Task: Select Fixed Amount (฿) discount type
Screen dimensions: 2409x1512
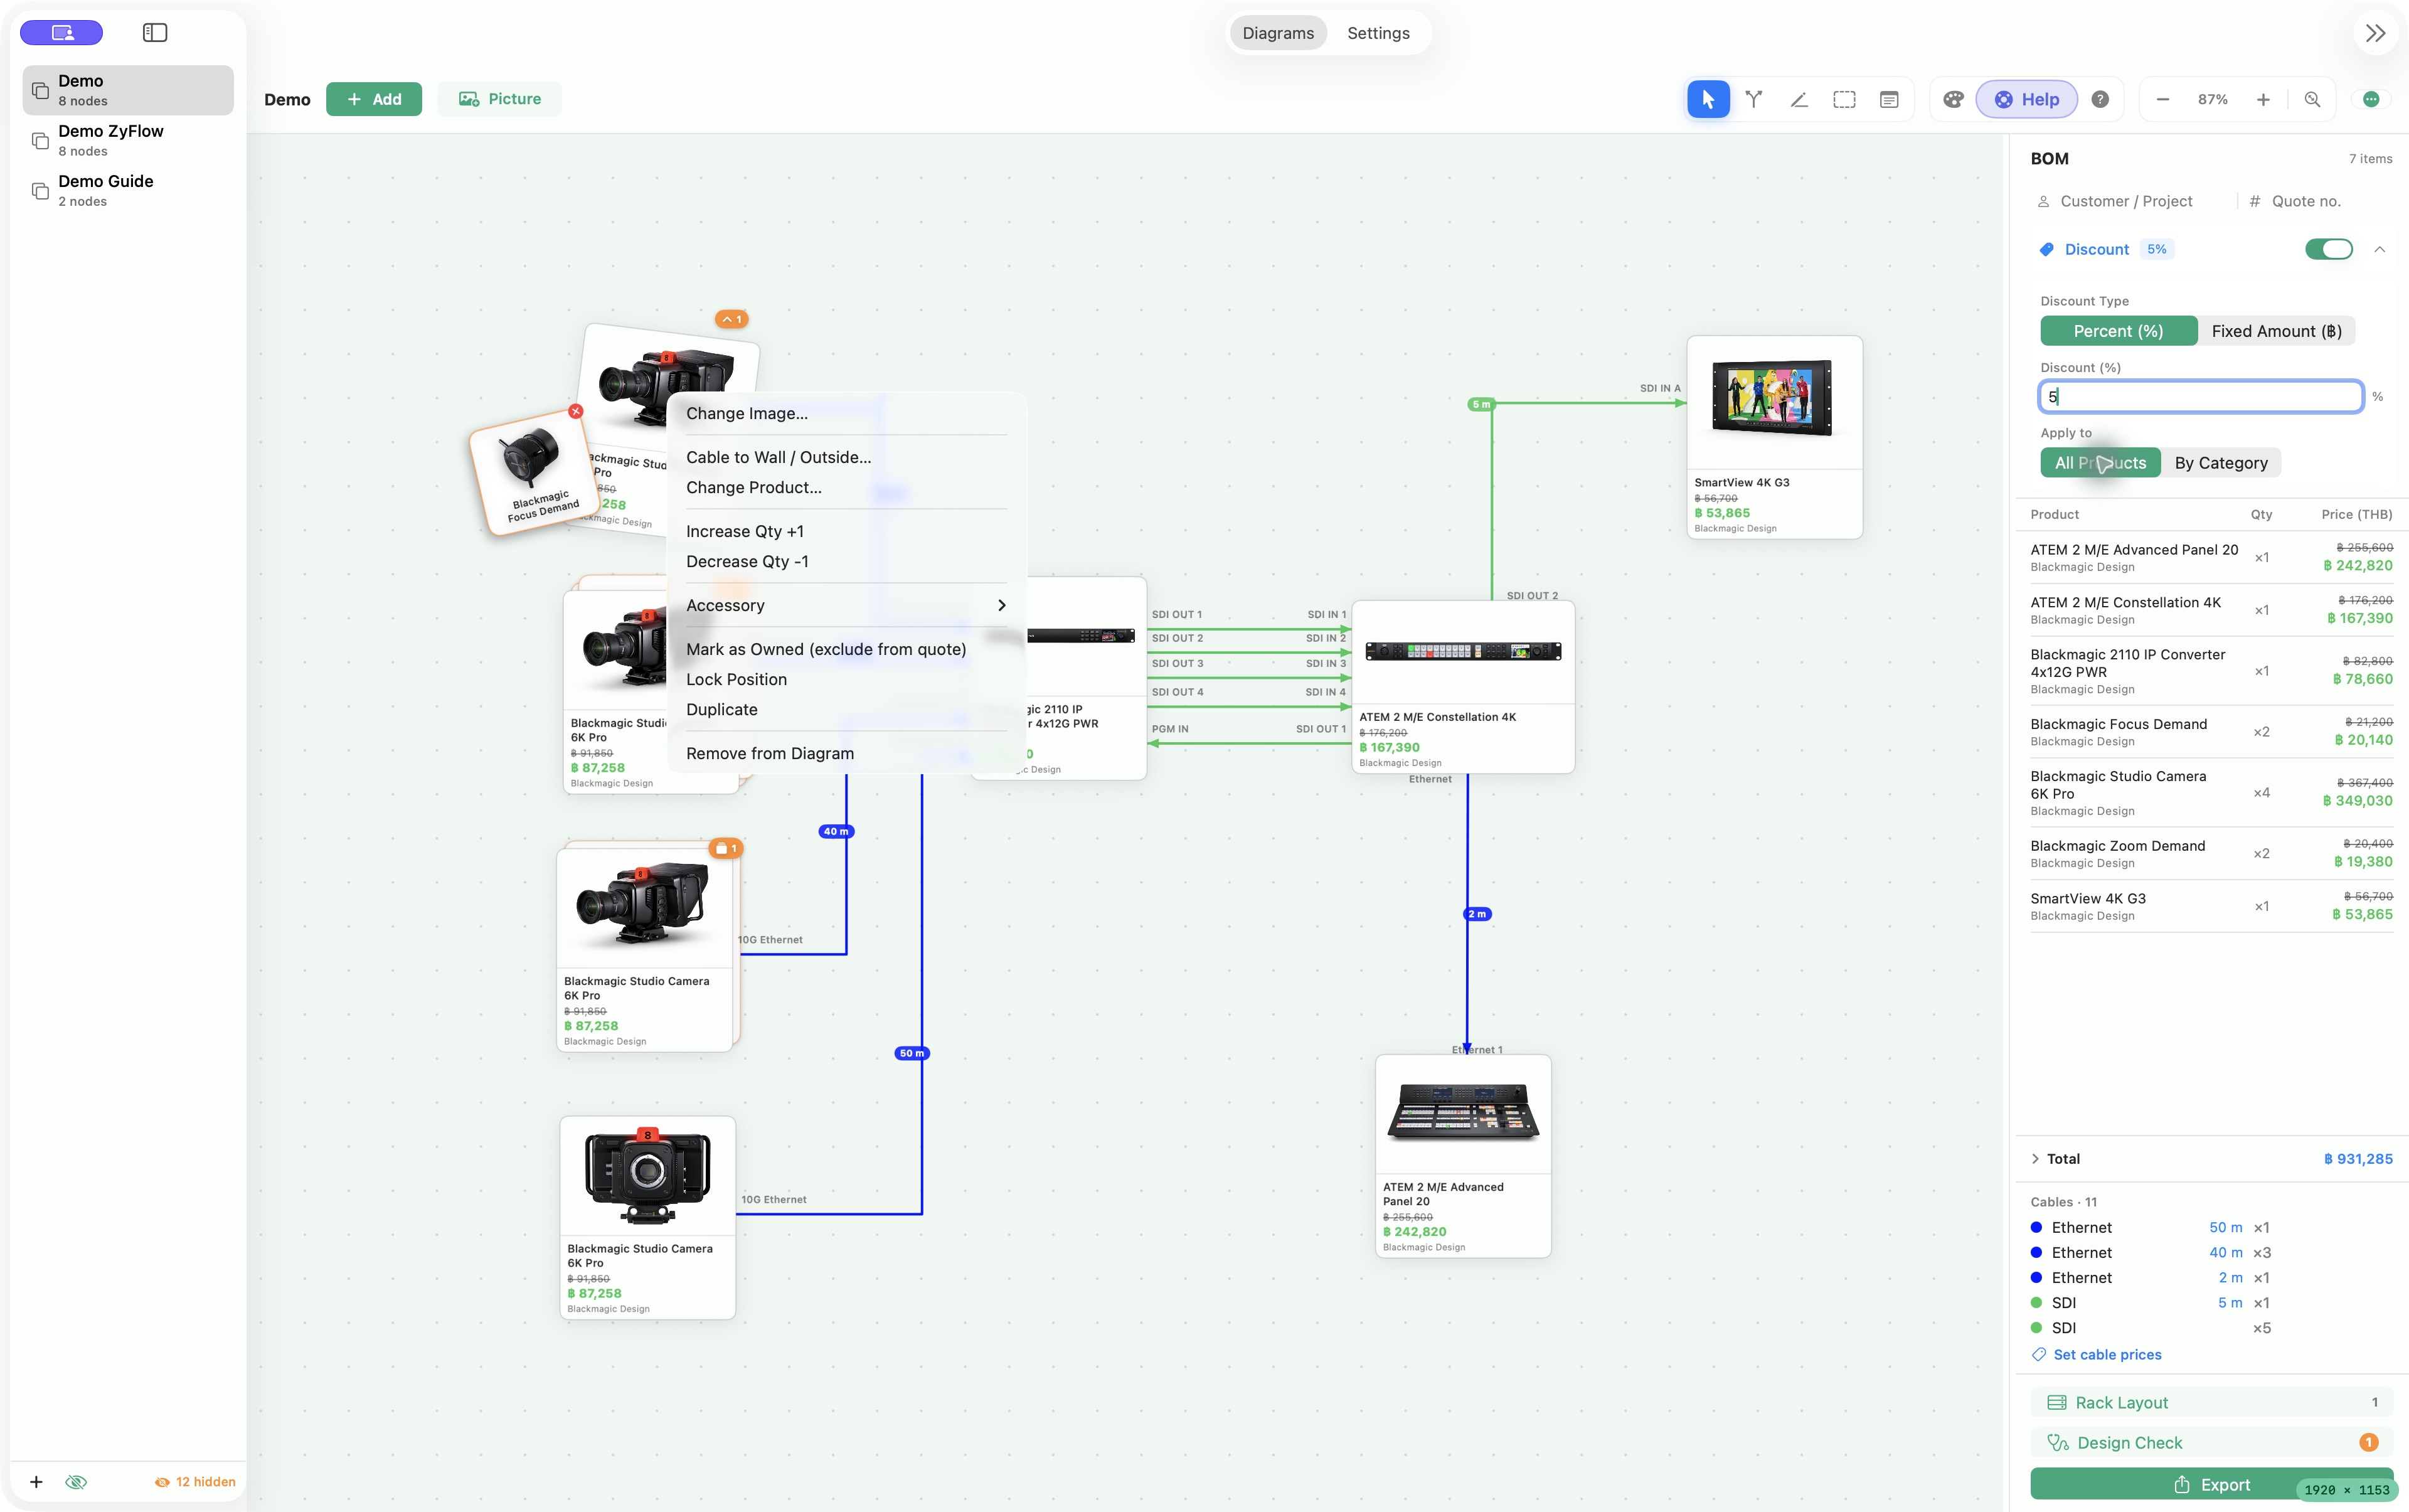Action: [2276, 331]
